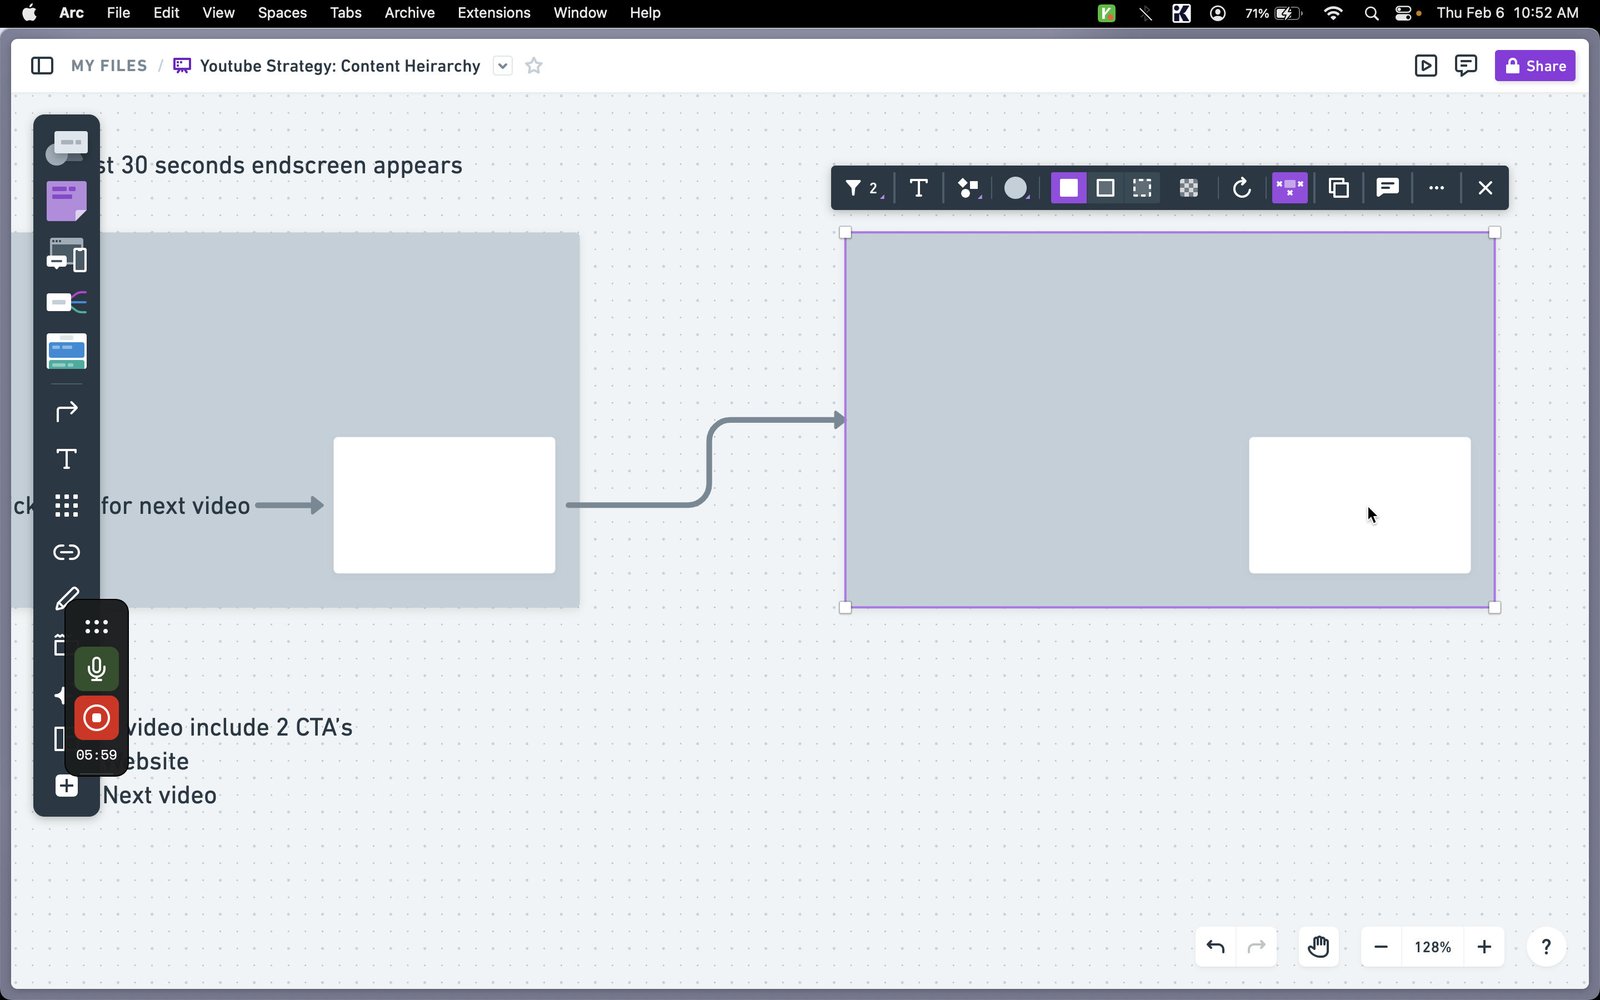This screenshot has height=1000, width=1600.
Task: Select the link tool in sidebar
Action: [x=66, y=552]
